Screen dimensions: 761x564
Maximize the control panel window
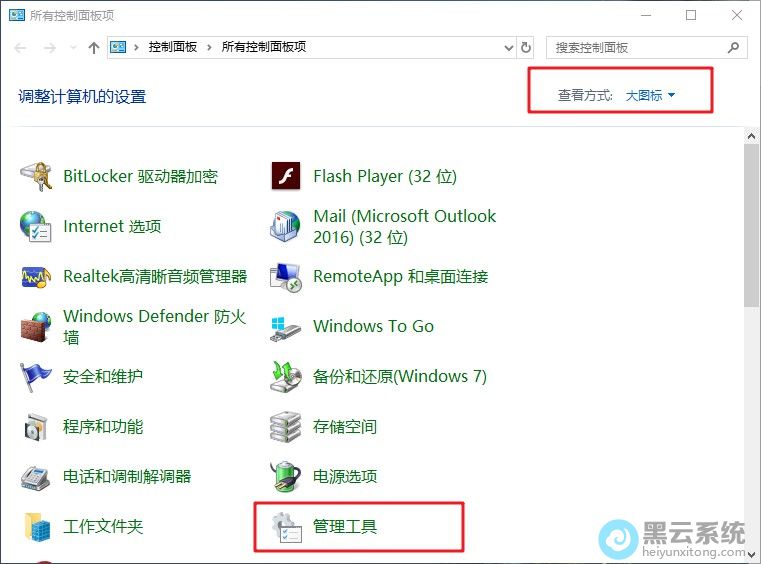691,15
